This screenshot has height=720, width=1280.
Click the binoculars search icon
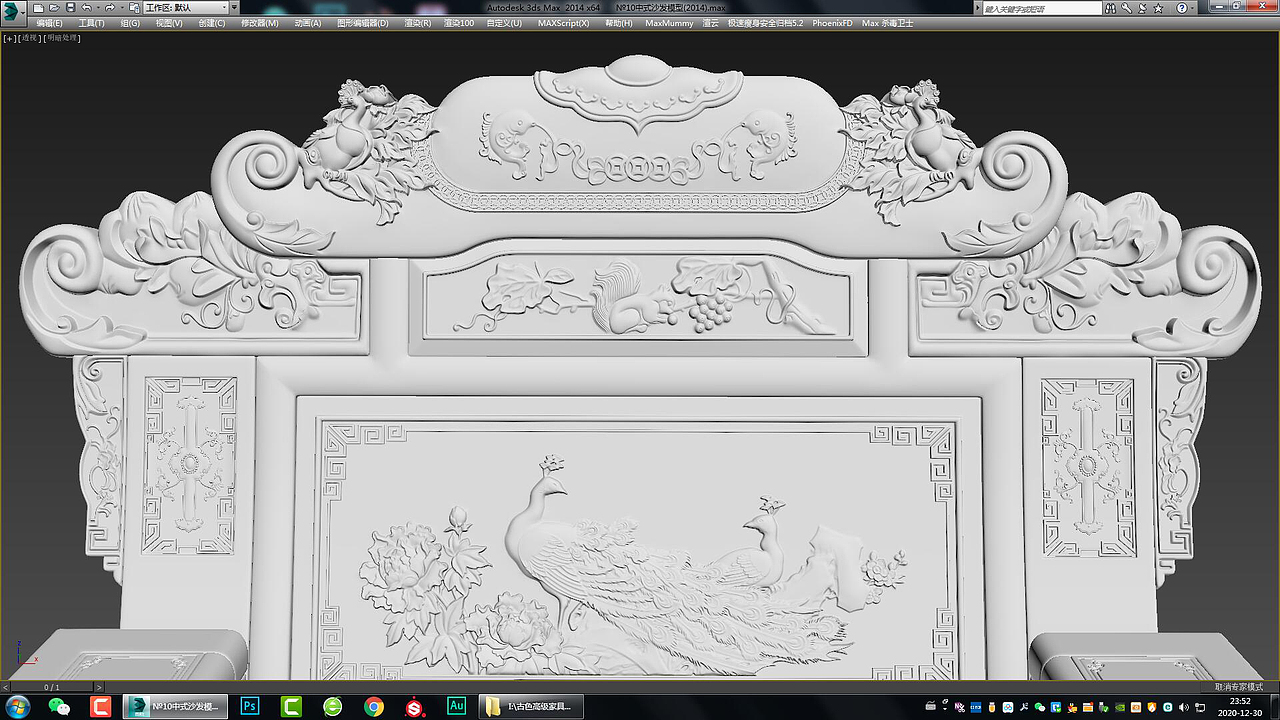point(1110,8)
